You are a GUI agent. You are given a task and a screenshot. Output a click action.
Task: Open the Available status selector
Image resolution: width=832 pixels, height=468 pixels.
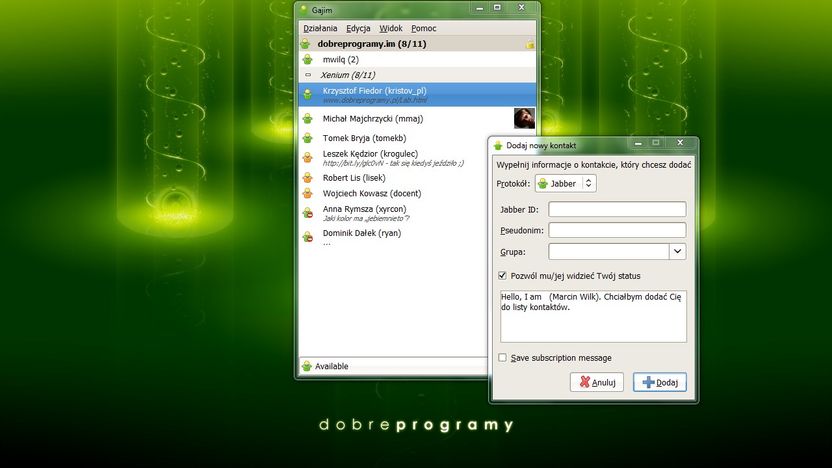tap(393, 366)
